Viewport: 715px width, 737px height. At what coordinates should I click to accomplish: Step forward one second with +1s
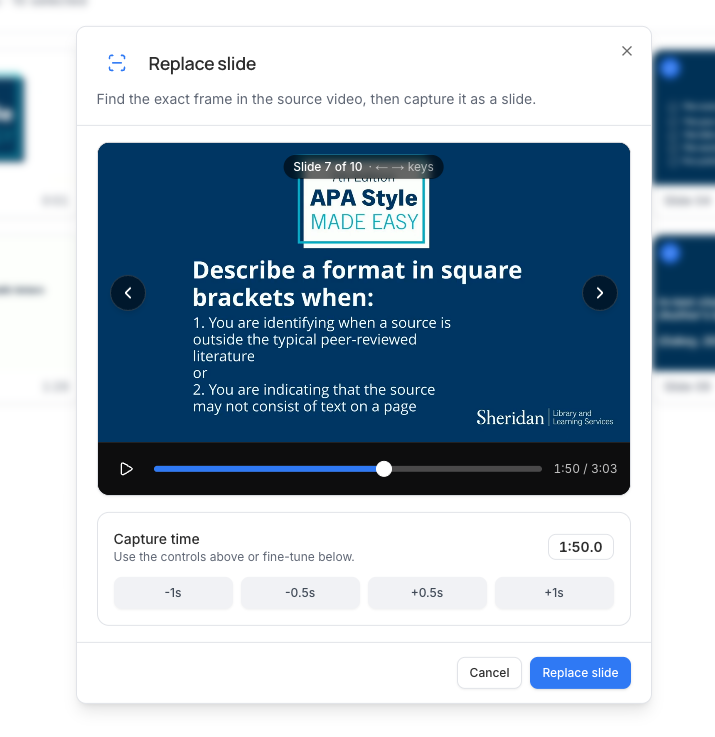(554, 593)
